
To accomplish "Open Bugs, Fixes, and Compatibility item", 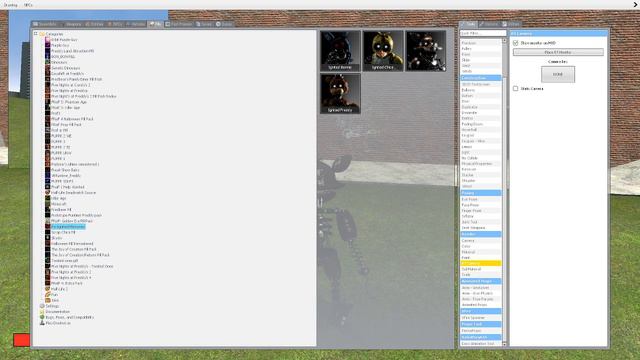I will tap(70, 317).
